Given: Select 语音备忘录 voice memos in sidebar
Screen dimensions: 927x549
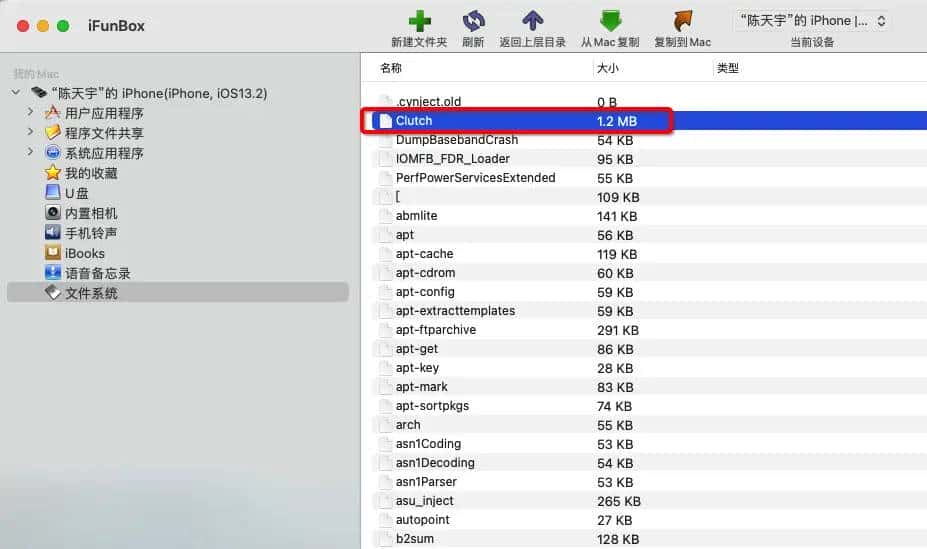Looking at the screenshot, I should coord(97,273).
